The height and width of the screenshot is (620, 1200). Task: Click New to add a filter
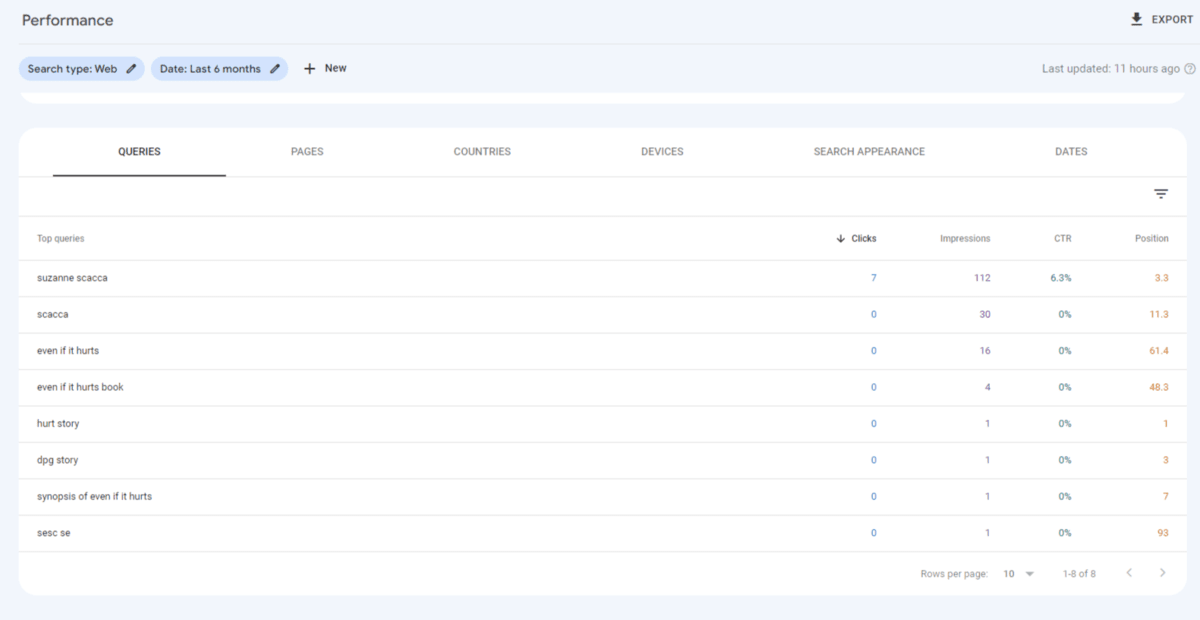337,68
